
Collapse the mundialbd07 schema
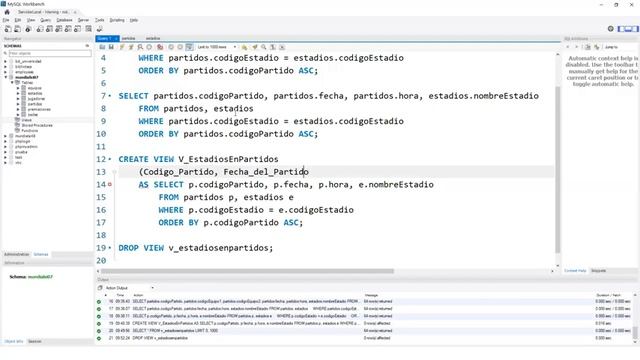pos(5,77)
